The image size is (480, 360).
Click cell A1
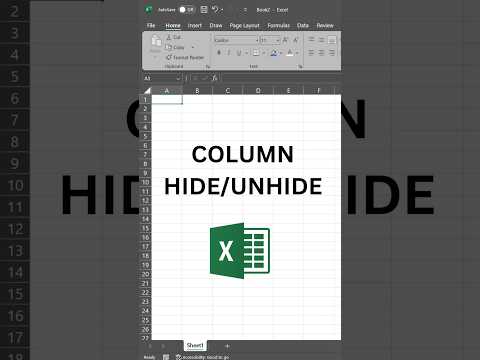pos(167,99)
